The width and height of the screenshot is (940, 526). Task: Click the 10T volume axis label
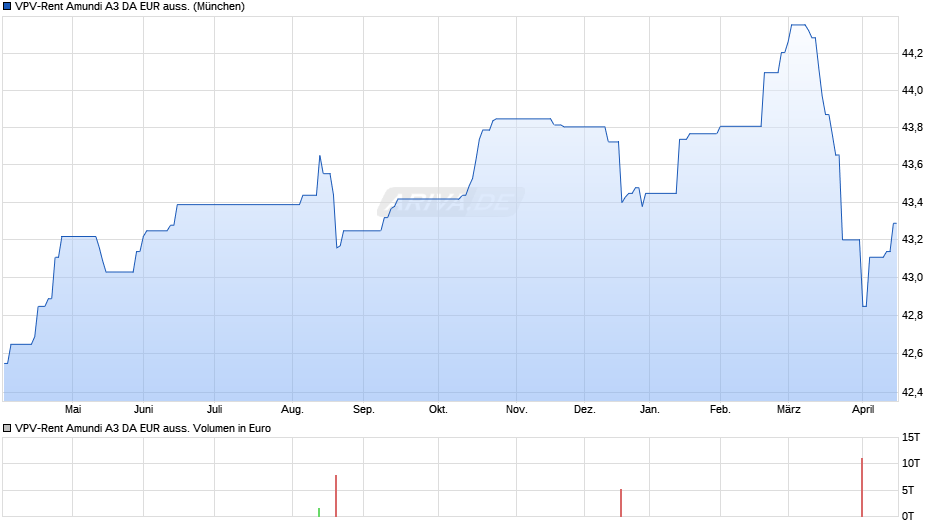pyautogui.click(x=911, y=463)
